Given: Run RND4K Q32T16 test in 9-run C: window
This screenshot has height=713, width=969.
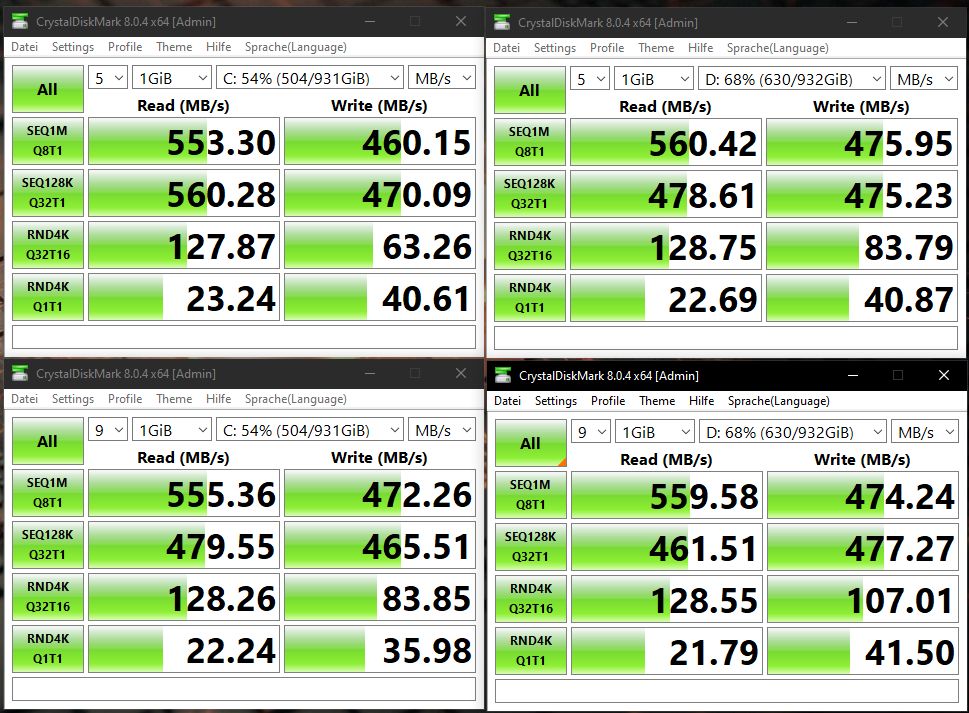Looking at the screenshot, I should pos(48,597).
